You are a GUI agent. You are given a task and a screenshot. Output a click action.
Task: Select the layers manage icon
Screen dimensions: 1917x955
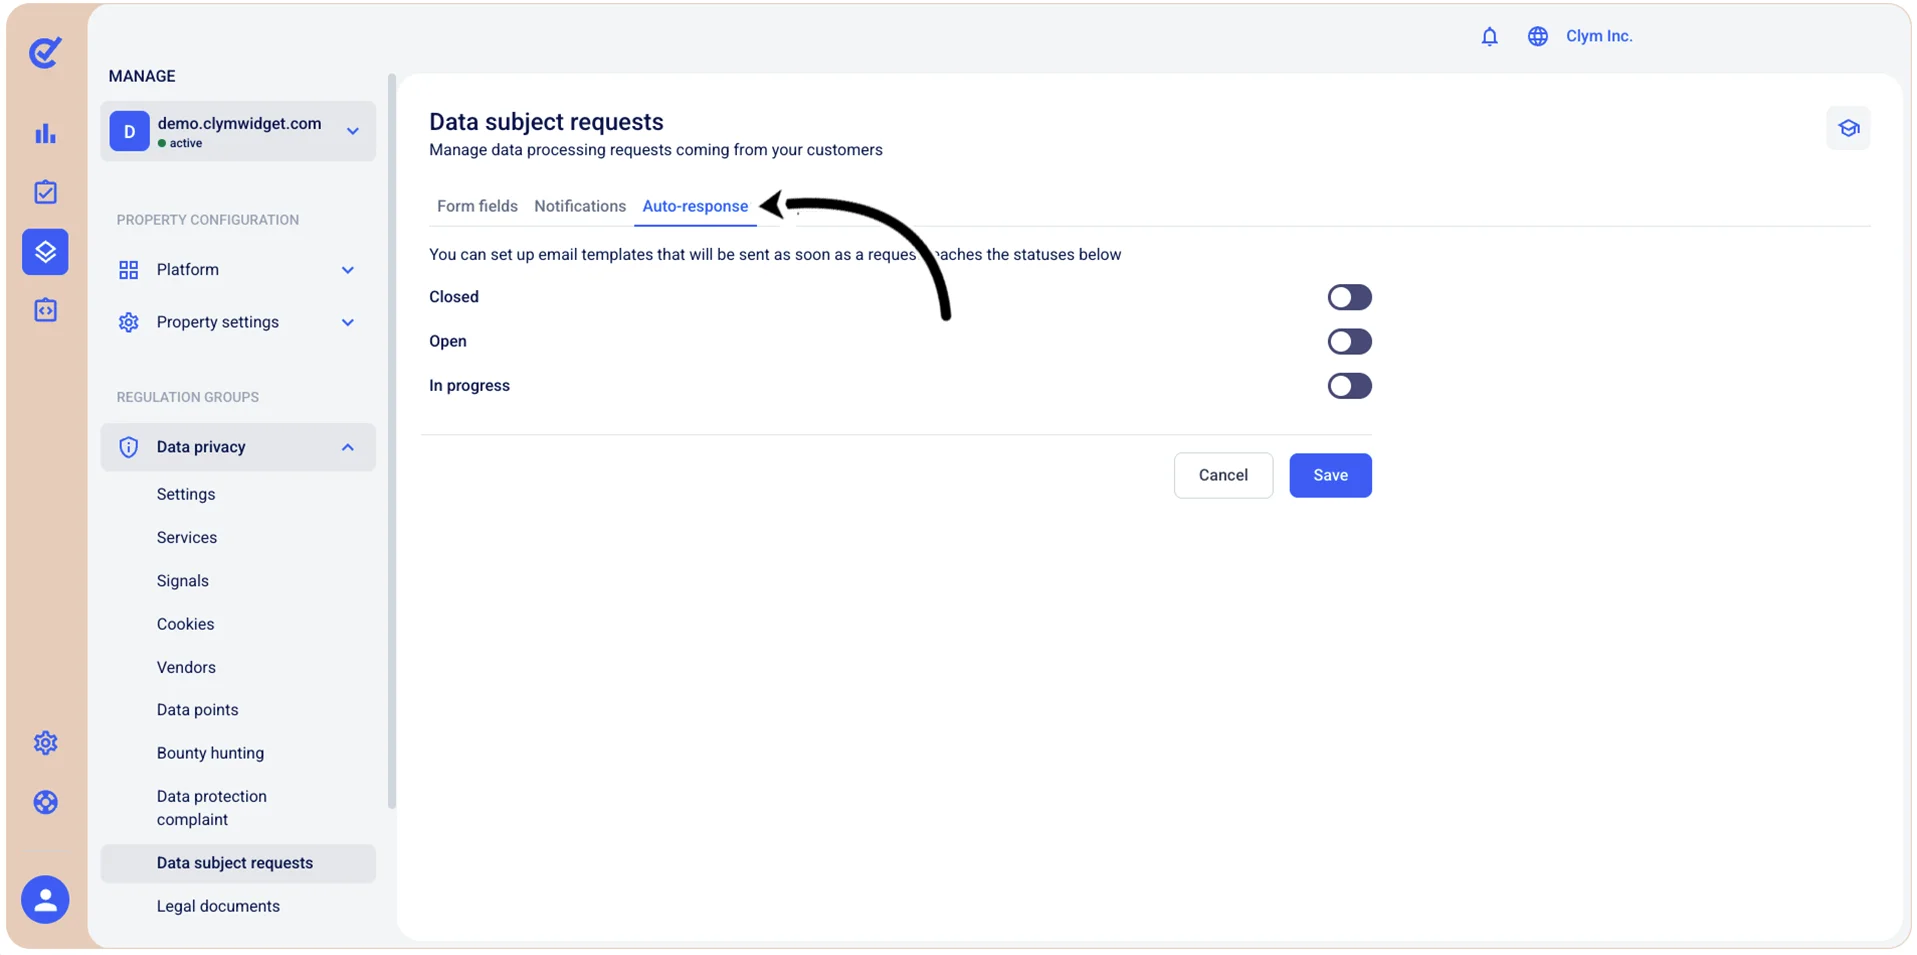(45, 251)
